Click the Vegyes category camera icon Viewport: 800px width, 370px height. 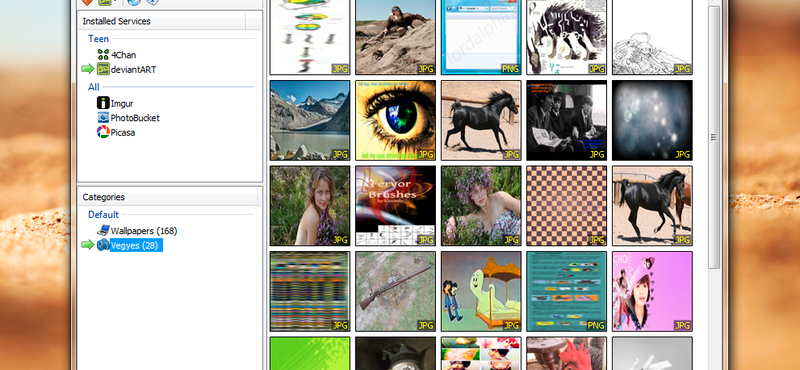coord(103,245)
